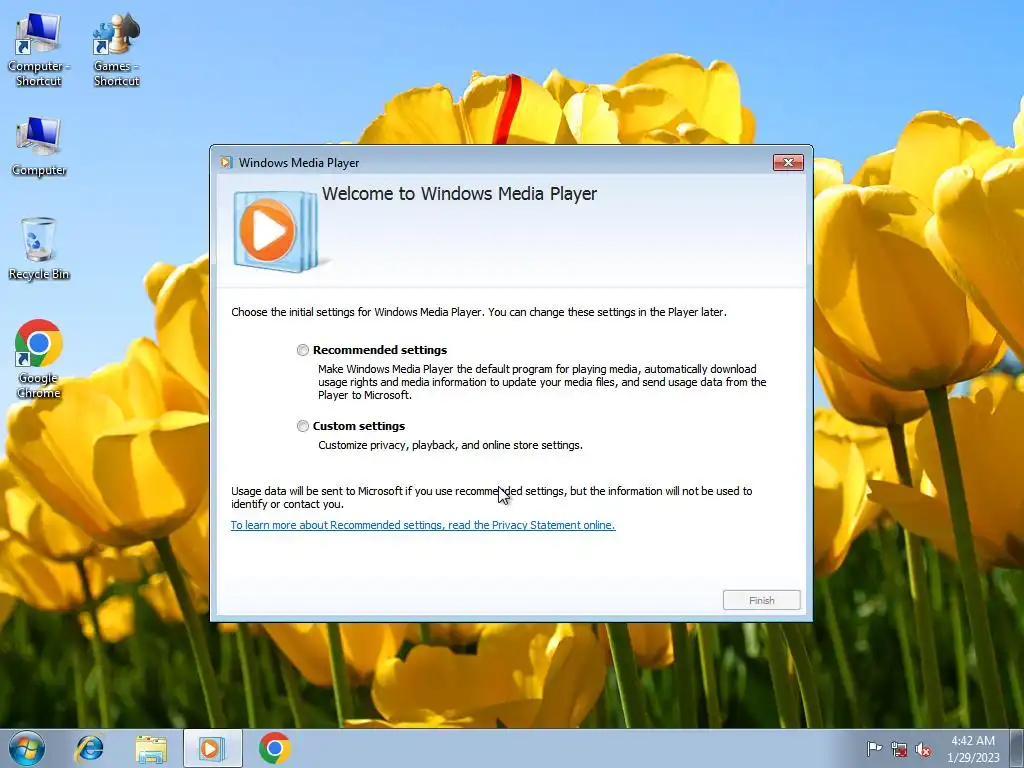Viewport: 1024px width, 768px height.
Task: Open the clock showing 4:42 AM
Action: pyautogui.click(x=972, y=748)
